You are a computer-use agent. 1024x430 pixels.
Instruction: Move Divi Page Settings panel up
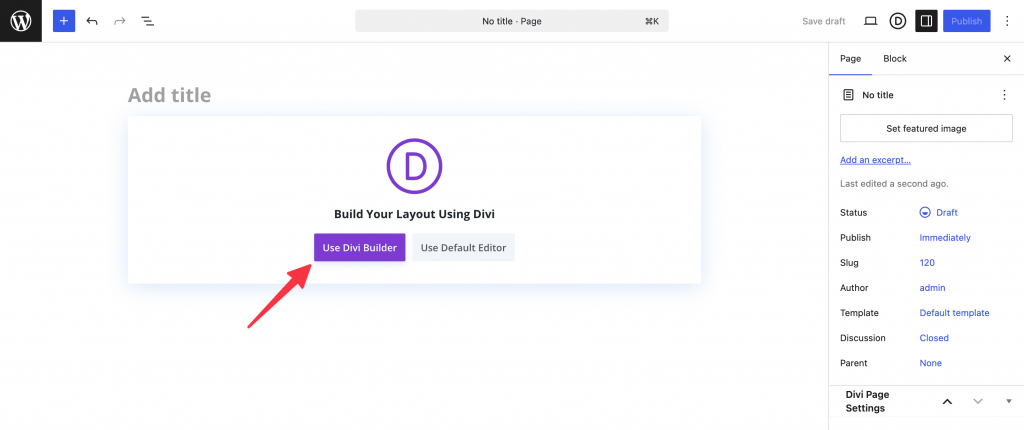pos(947,401)
